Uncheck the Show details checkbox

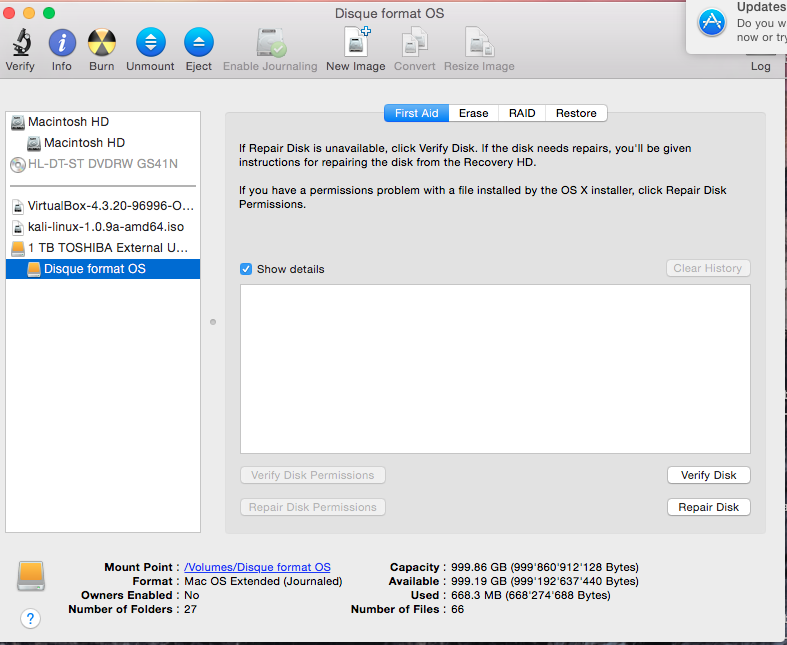coord(246,269)
